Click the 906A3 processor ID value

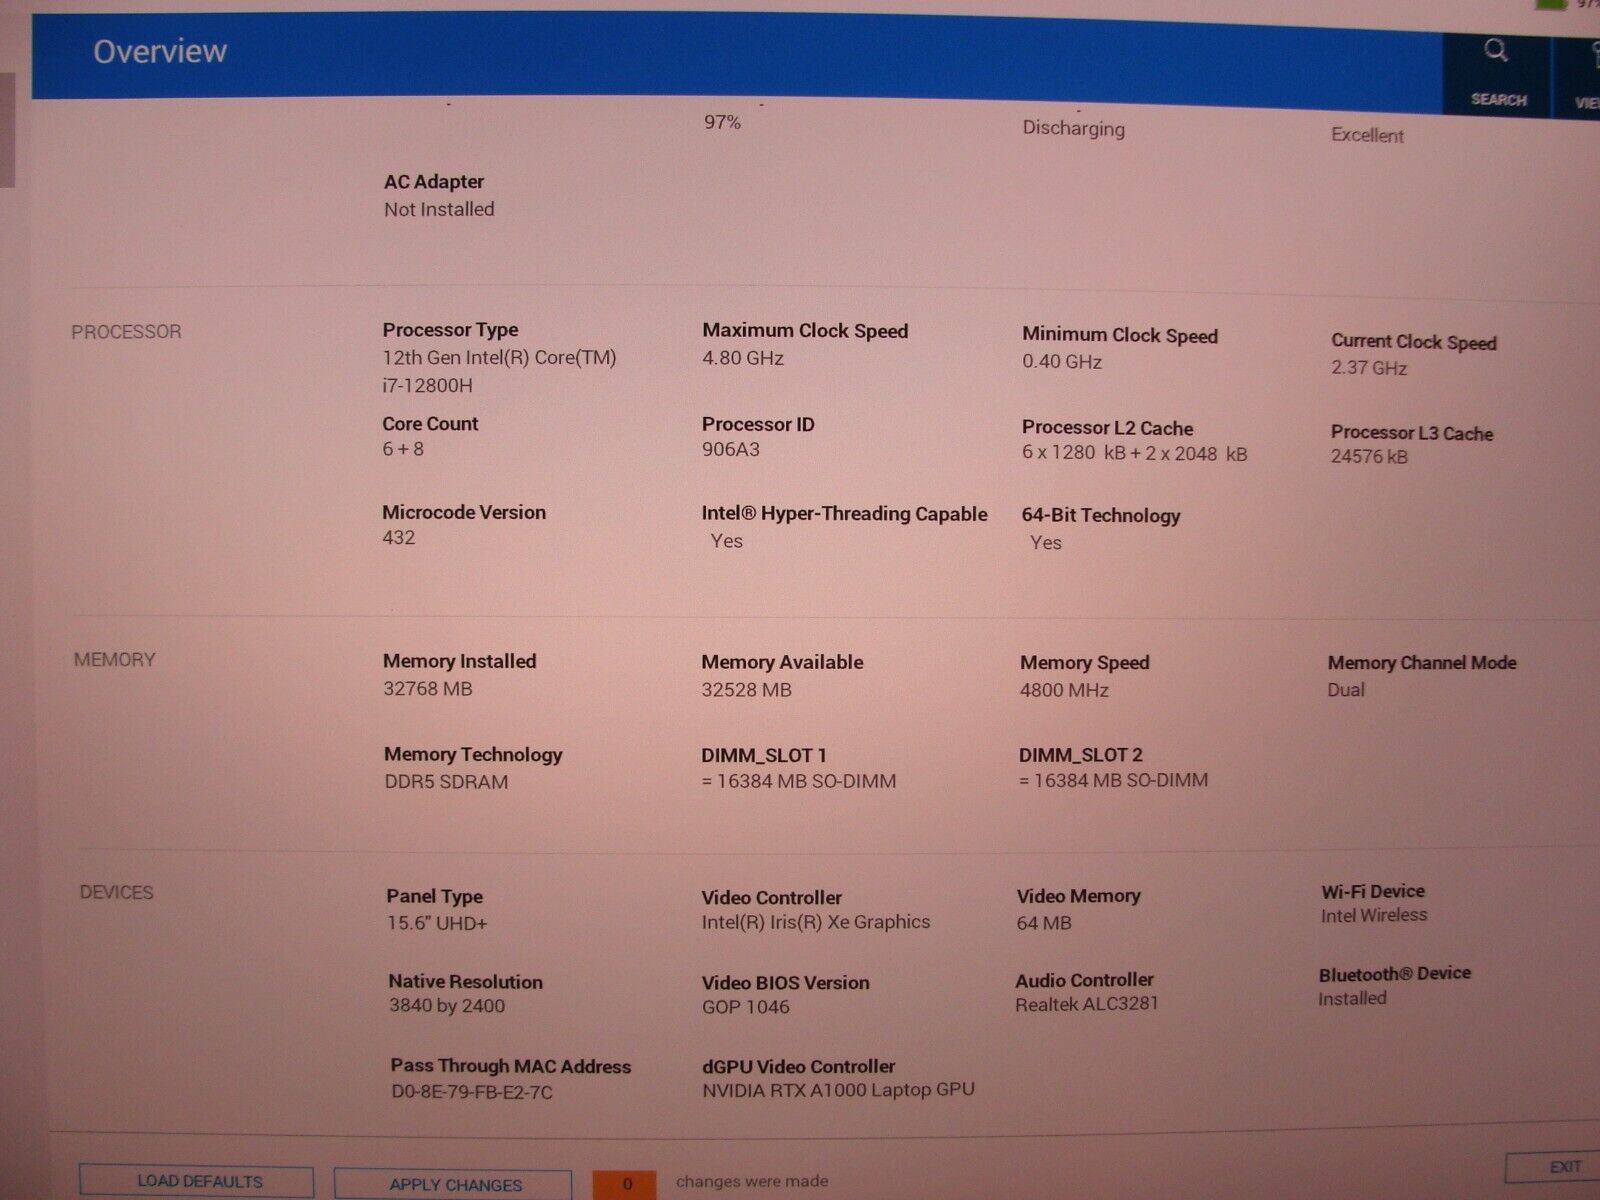731,449
